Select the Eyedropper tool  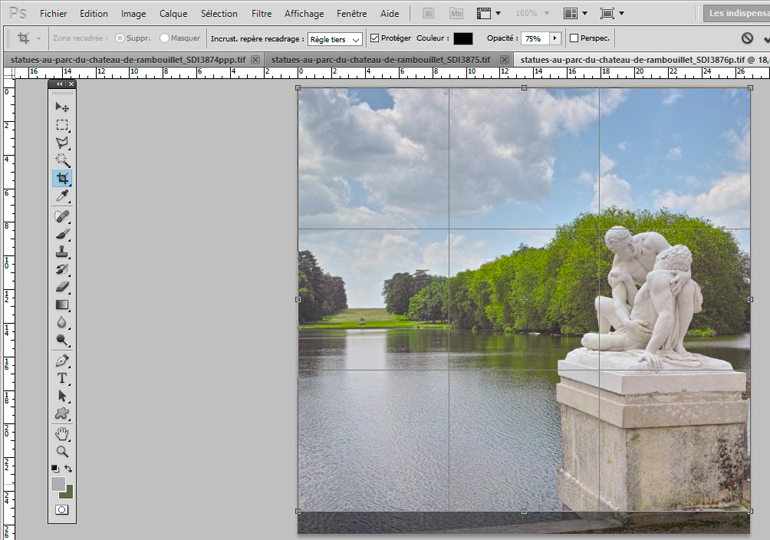(x=62, y=196)
